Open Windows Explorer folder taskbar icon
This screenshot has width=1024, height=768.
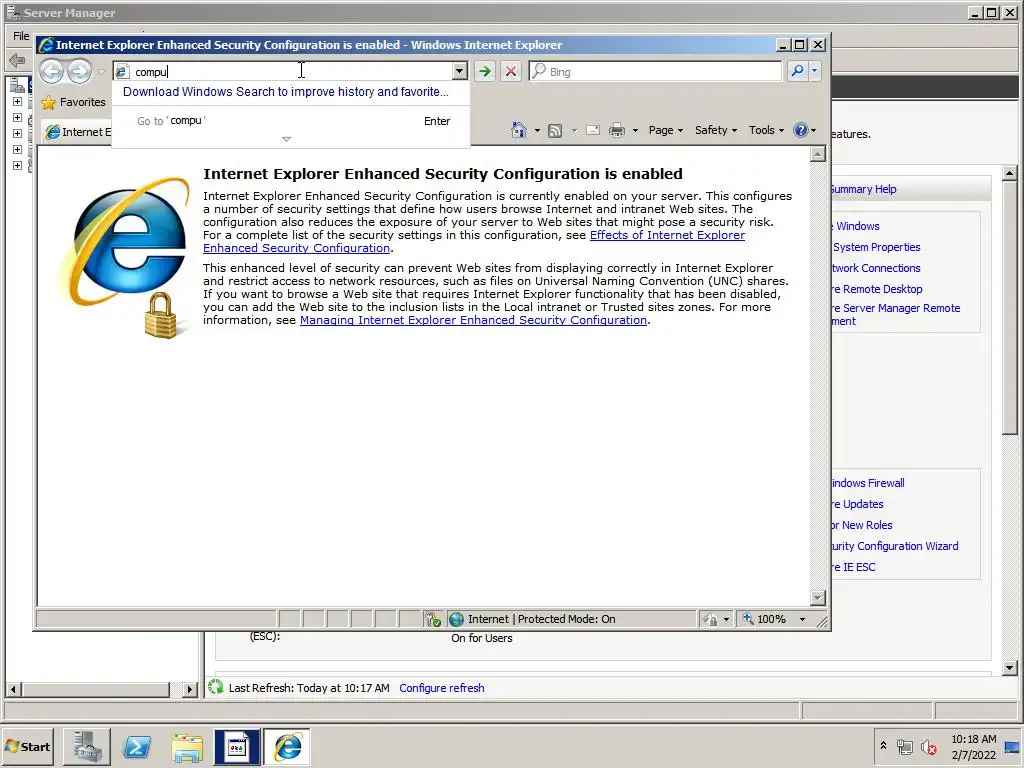click(x=187, y=746)
